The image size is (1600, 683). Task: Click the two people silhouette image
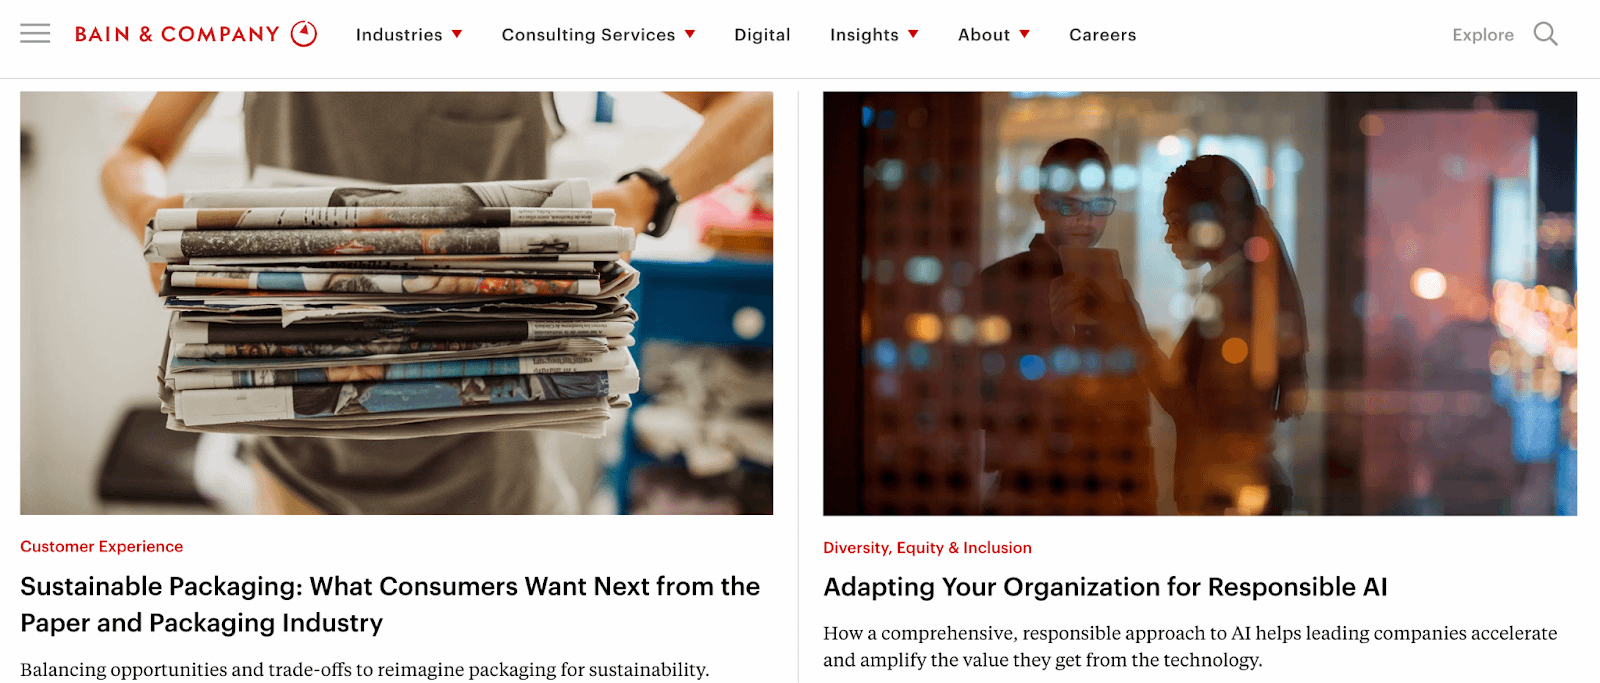1200,303
